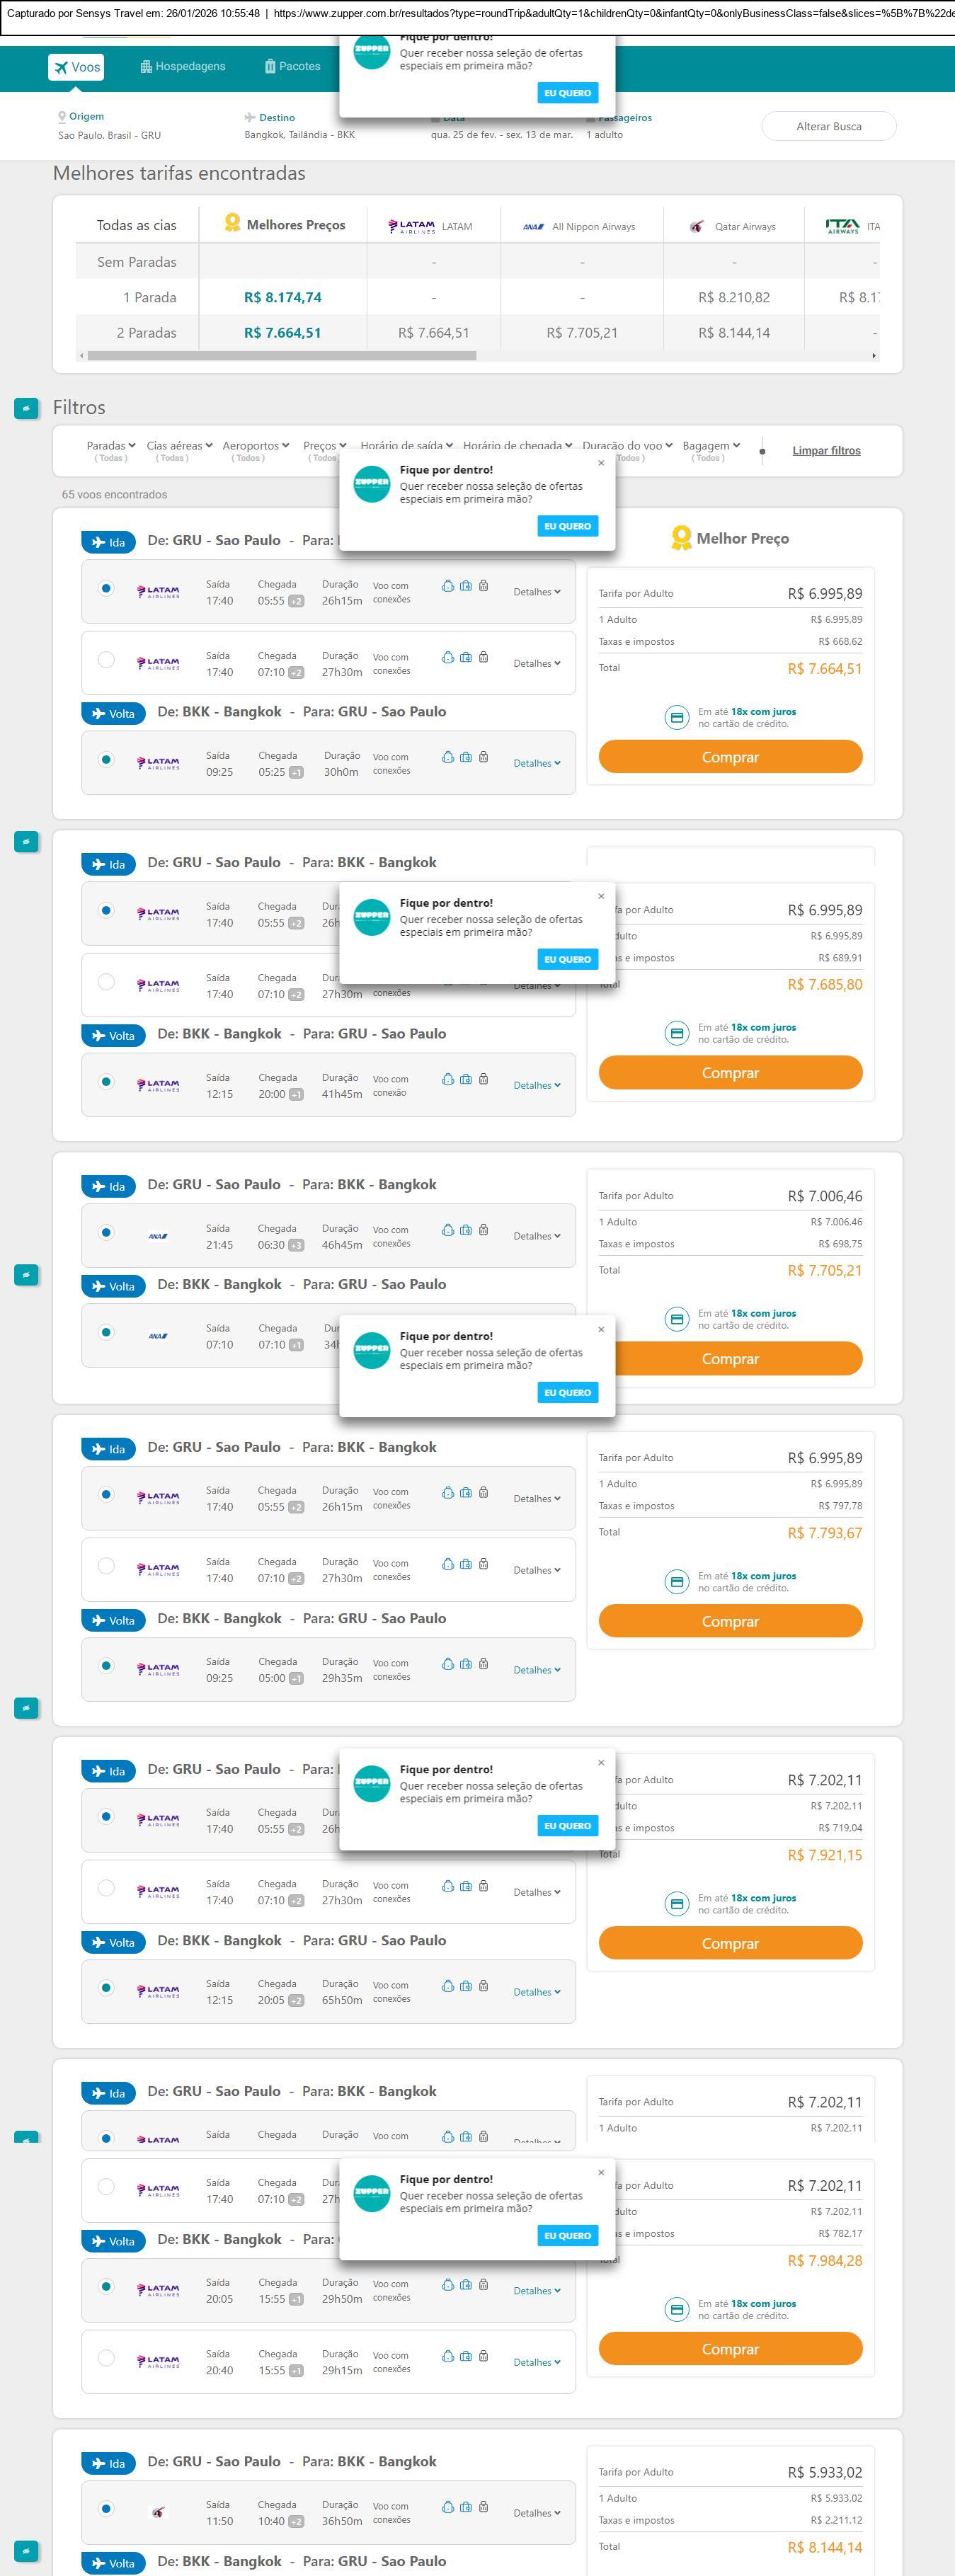Viewport: 955px width, 2576px height.
Task: Expand the Cias aéreas filter dropdown
Action: point(179,446)
